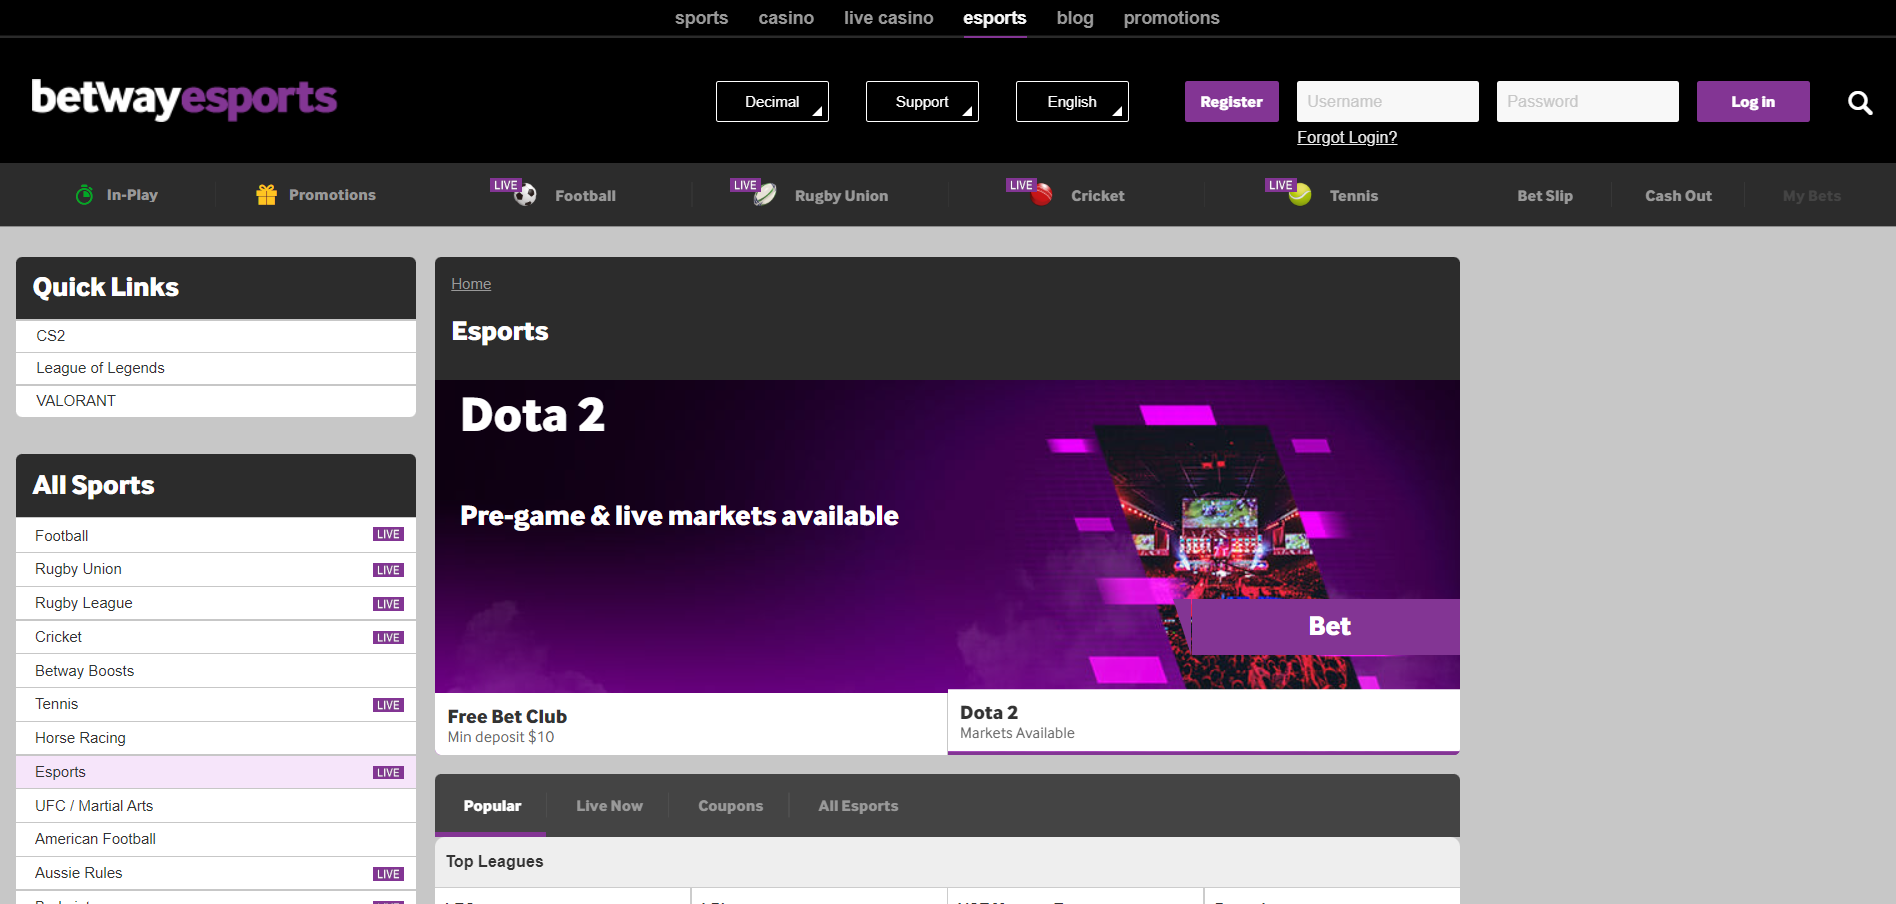Click the Rugby Union label in navigation bar
The image size is (1896, 904).
point(841,196)
